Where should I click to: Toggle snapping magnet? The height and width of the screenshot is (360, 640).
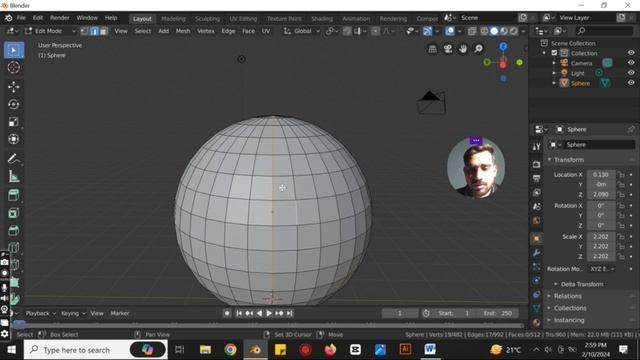pyautogui.click(x=347, y=31)
